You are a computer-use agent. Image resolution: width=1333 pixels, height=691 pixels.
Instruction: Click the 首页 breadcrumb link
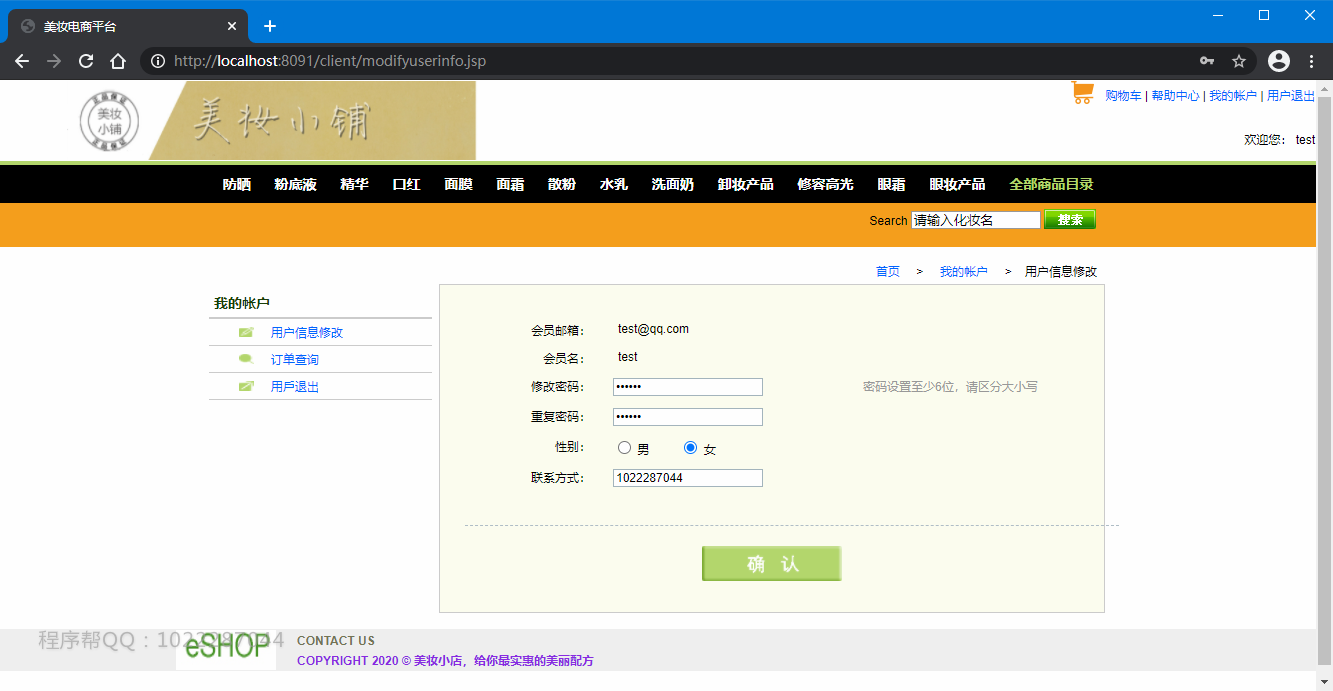(886, 270)
